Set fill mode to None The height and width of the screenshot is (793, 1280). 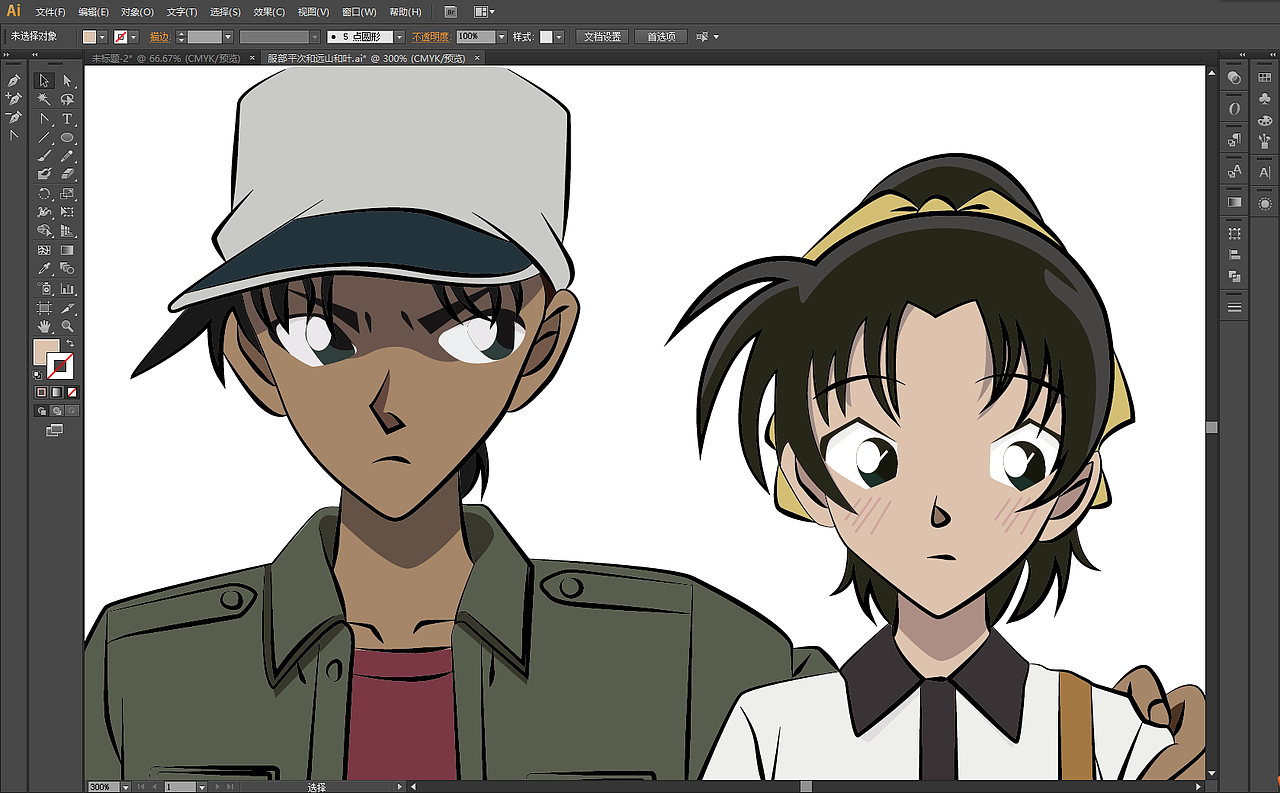72,392
